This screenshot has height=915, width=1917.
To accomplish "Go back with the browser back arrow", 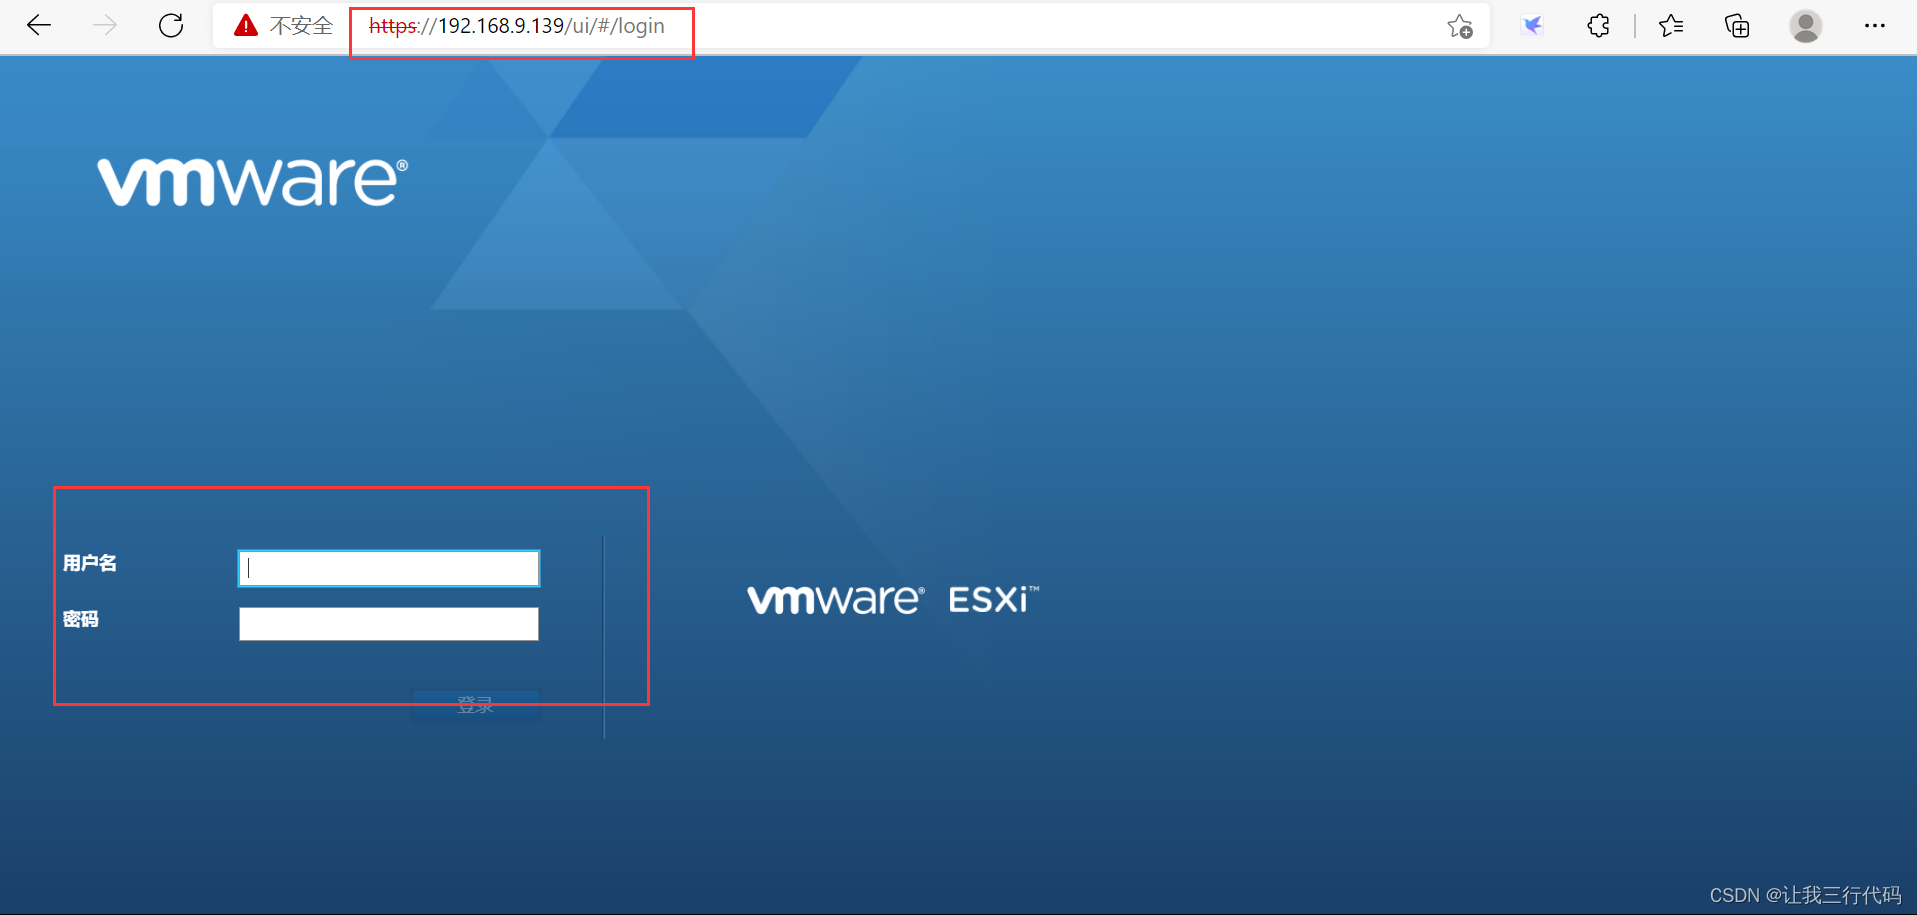I will pyautogui.click(x=39, y=25).
